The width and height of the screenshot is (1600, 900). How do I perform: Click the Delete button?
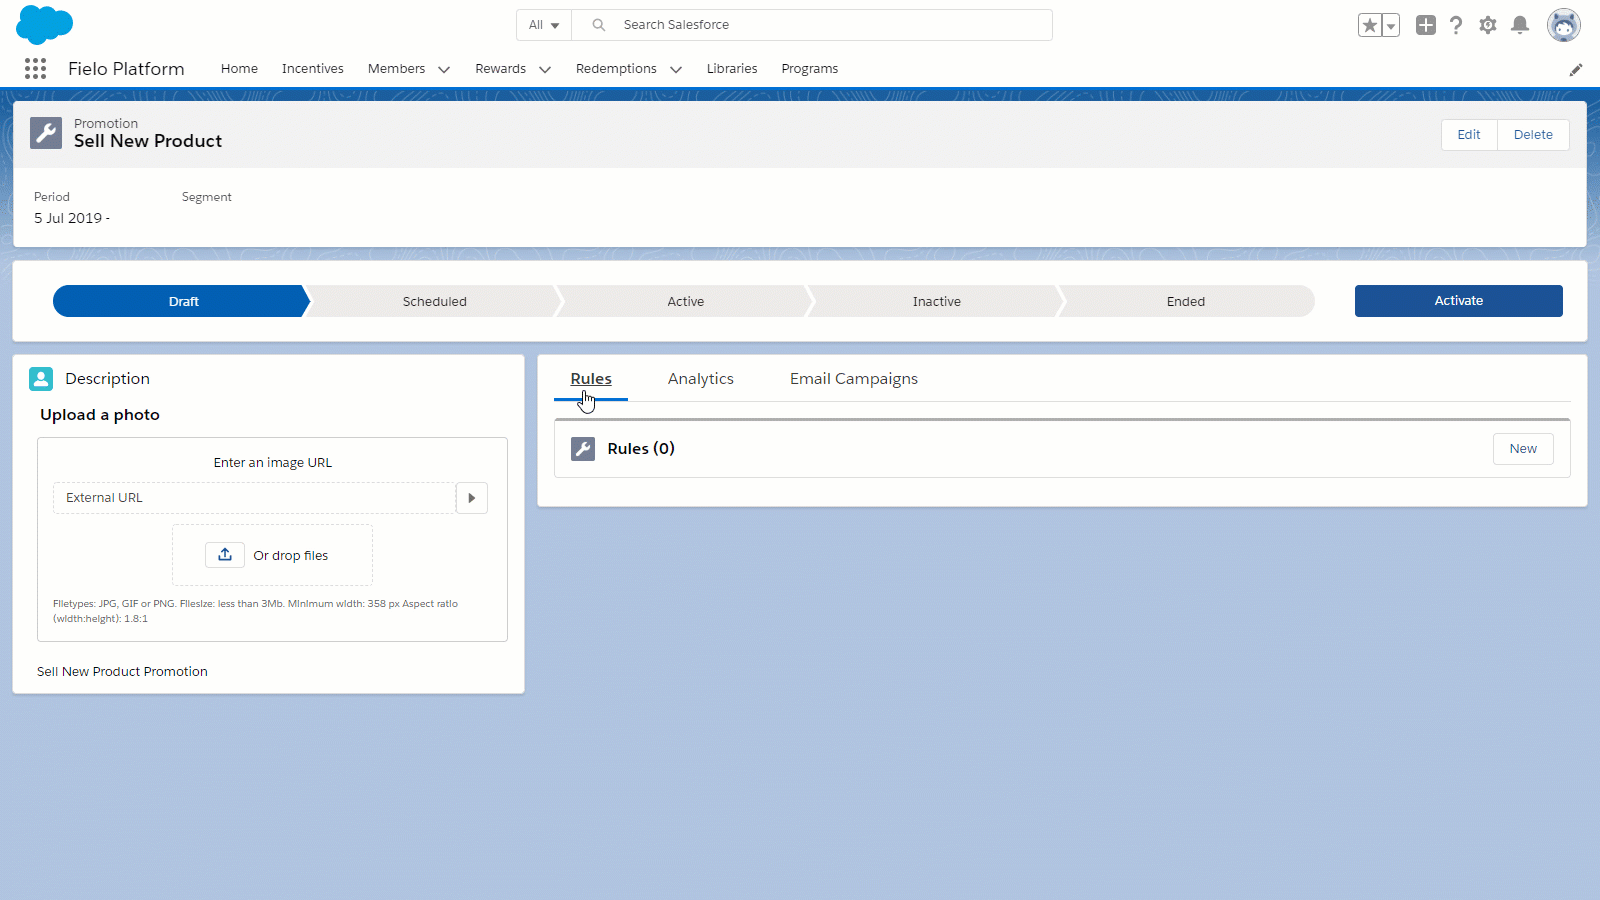[x=1533, y=135]
